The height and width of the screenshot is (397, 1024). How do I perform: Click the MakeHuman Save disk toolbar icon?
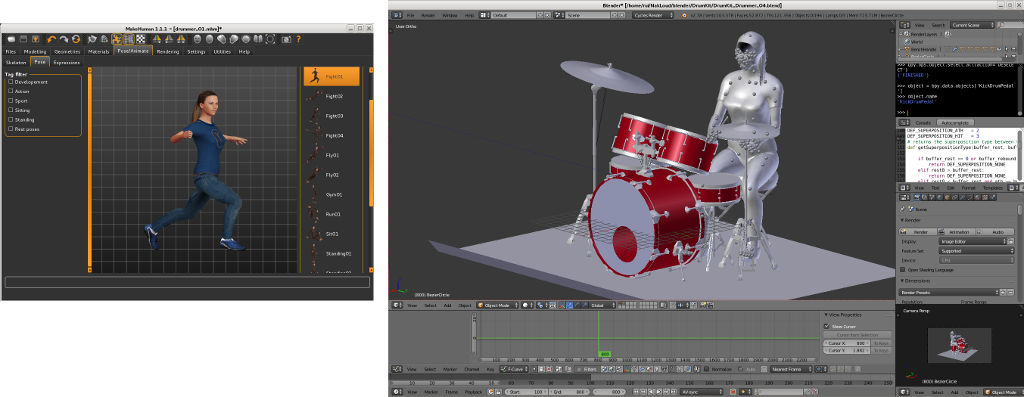tap(24, 39)
